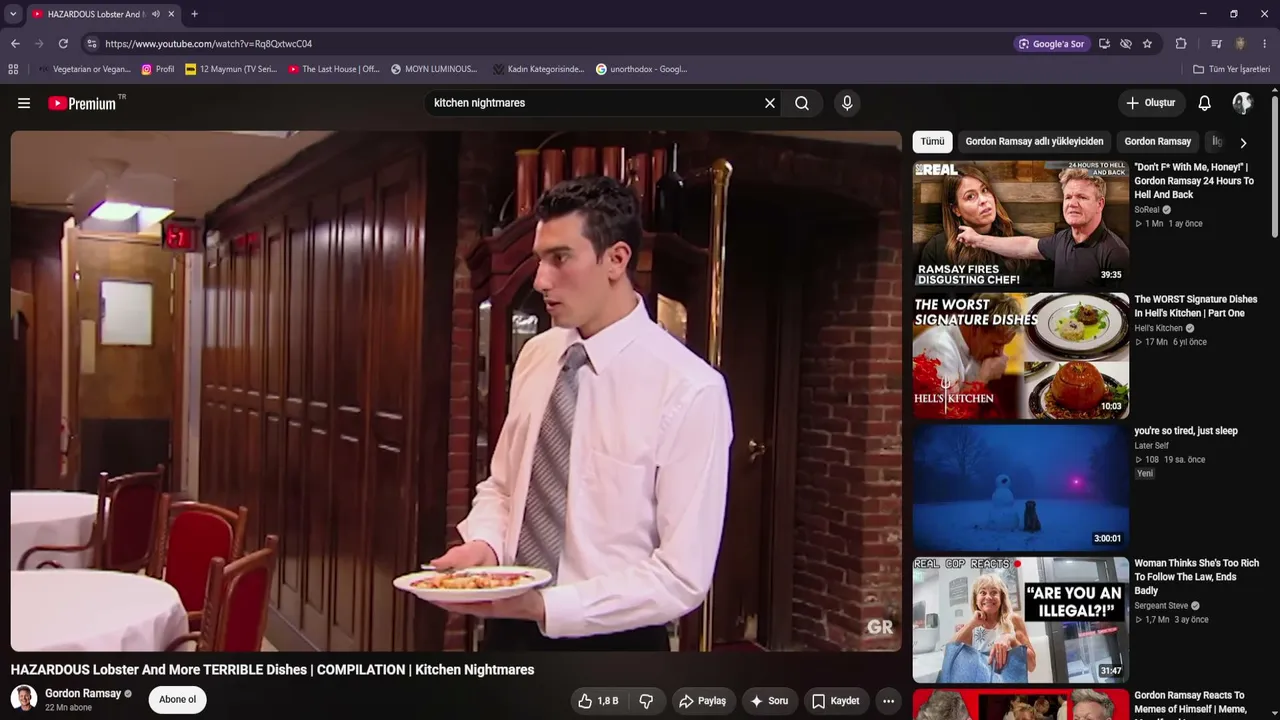Viewport: 1280px width, 720px height.
Task: Mute the tab via its speaker icon
Action: [x=155, y=14]
